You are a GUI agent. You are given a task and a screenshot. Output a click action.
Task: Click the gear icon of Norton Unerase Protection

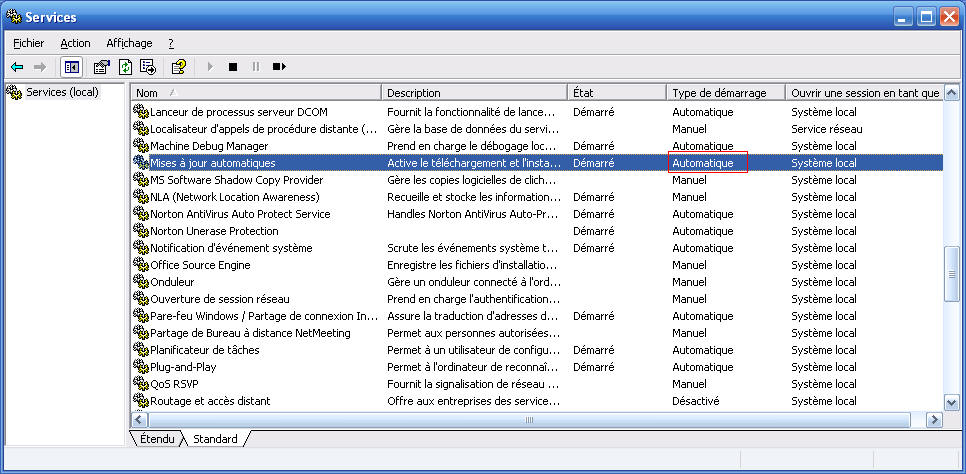tap(140, 231)
